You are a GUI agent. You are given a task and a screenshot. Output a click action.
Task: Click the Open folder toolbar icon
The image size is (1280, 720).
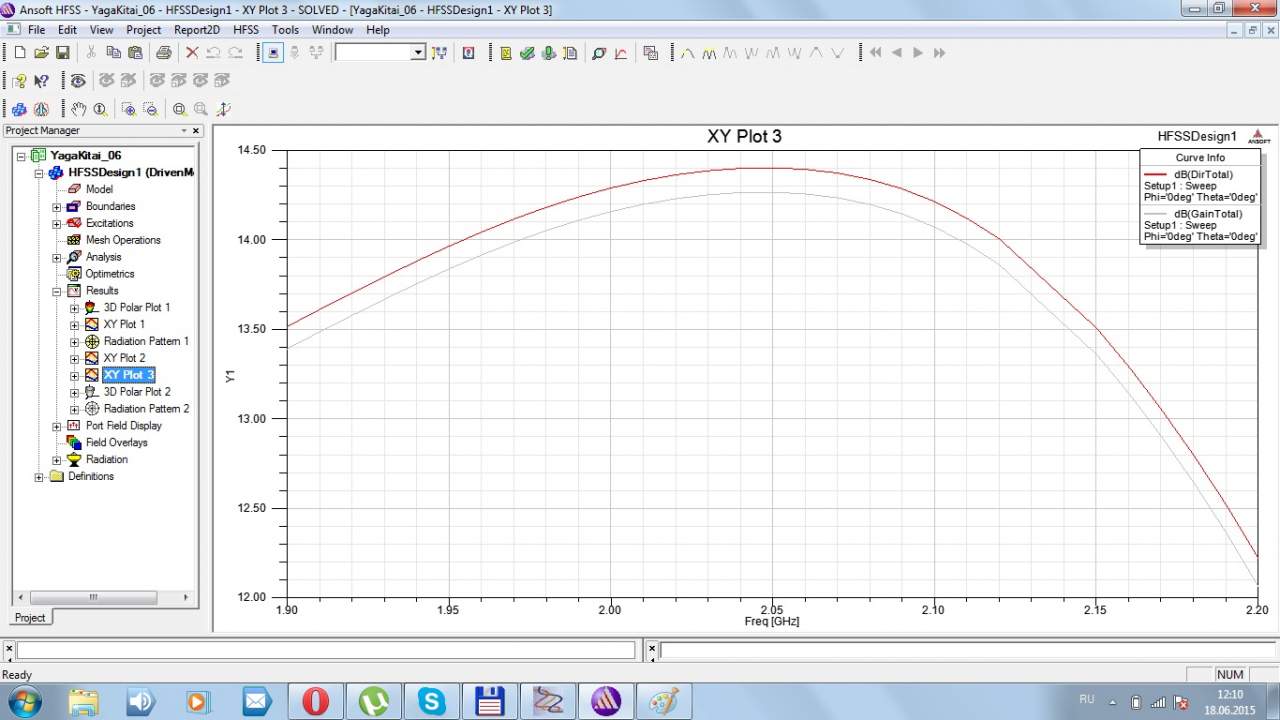(41, 53)
